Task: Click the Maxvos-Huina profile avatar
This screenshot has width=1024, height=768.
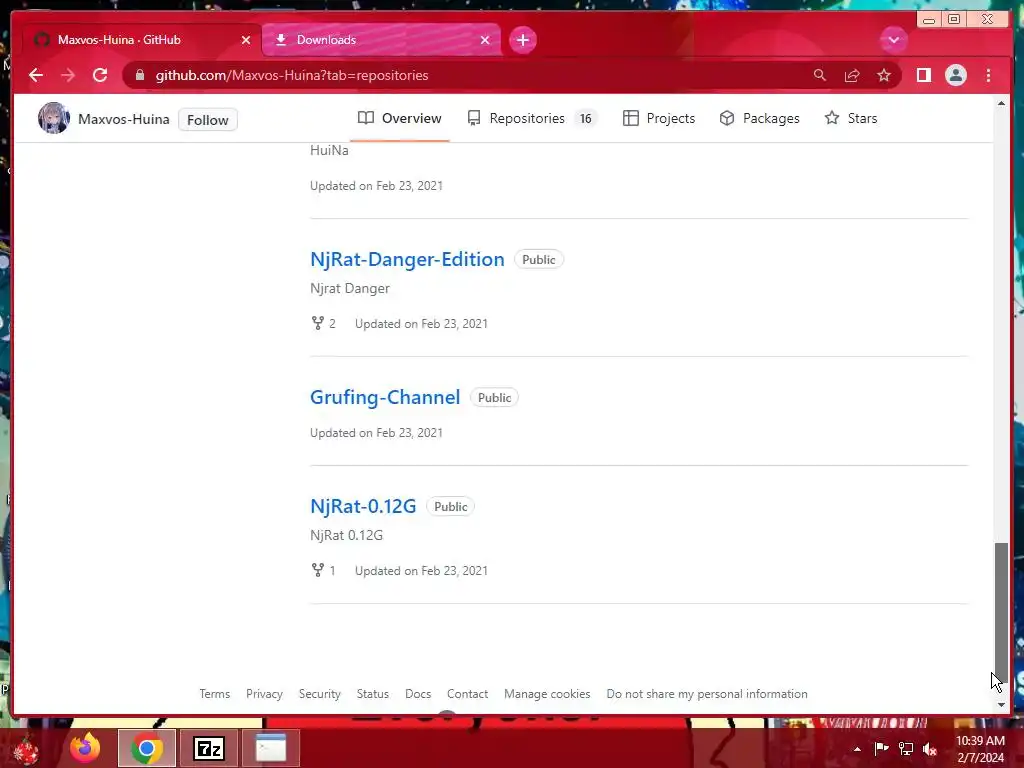Action: click(54, 118)
